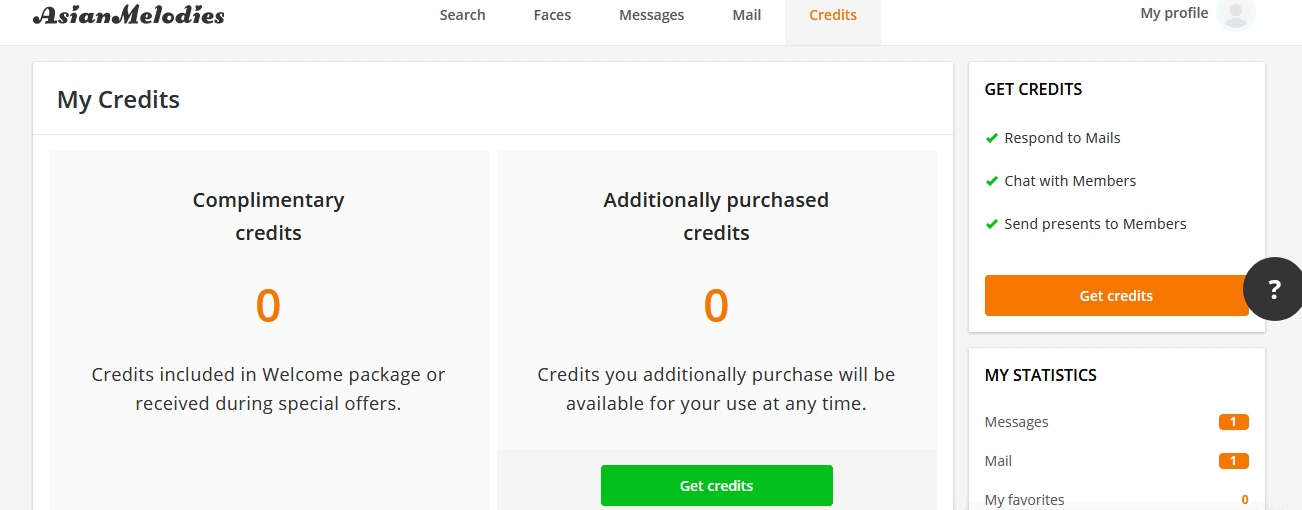The height and width of the screenshot is (510, 1302).
Task: Go to the Messages tab in the top navigation
Action: [x=651, y=15]
